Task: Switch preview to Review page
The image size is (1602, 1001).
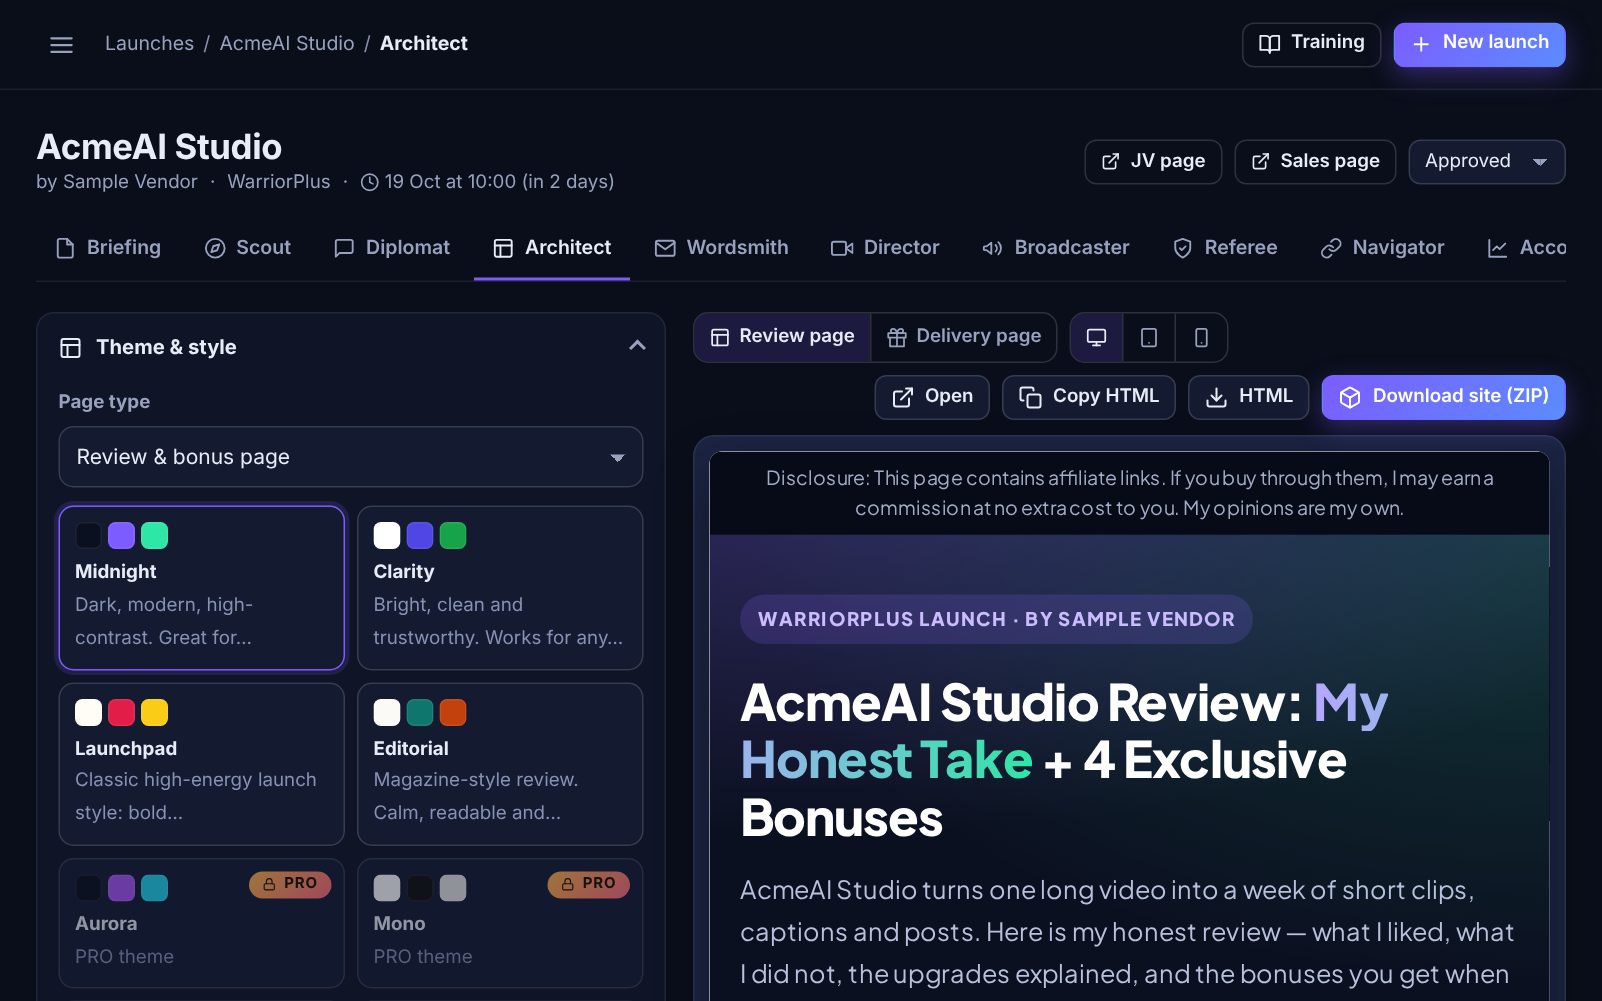Action: click(782, 337)
